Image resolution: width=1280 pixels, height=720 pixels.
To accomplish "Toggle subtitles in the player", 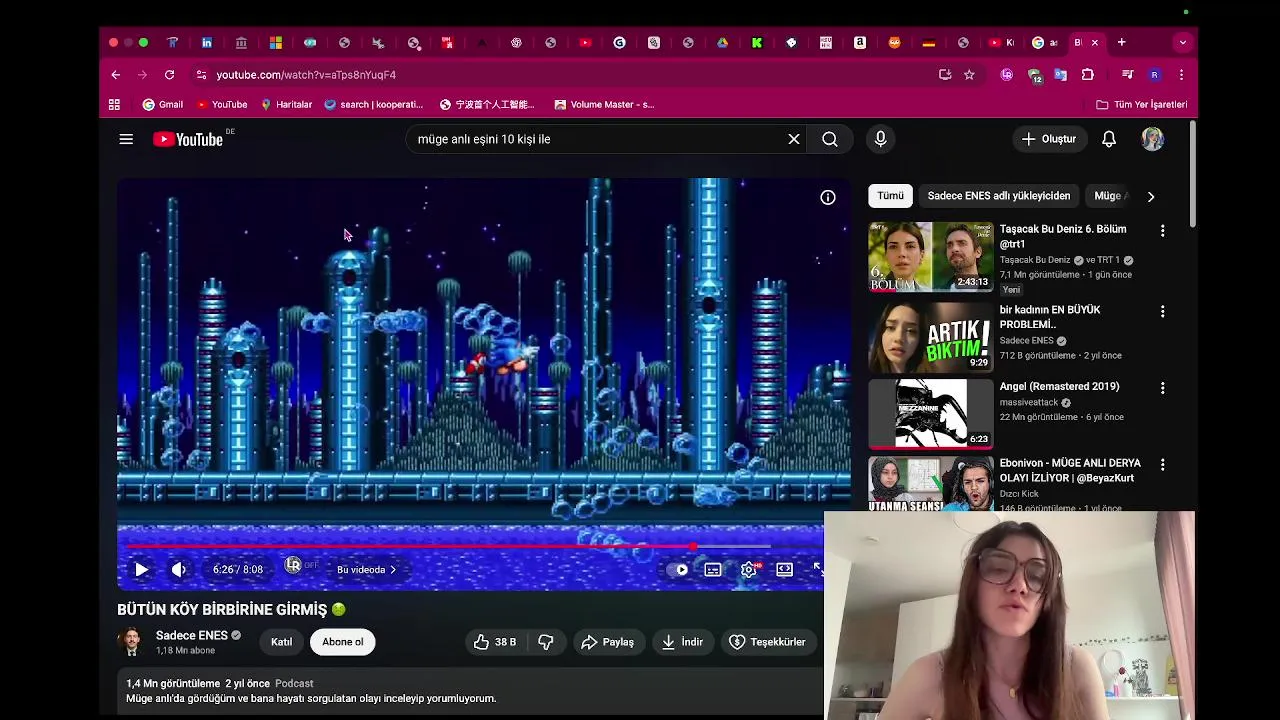I will (x=713, y=570).
